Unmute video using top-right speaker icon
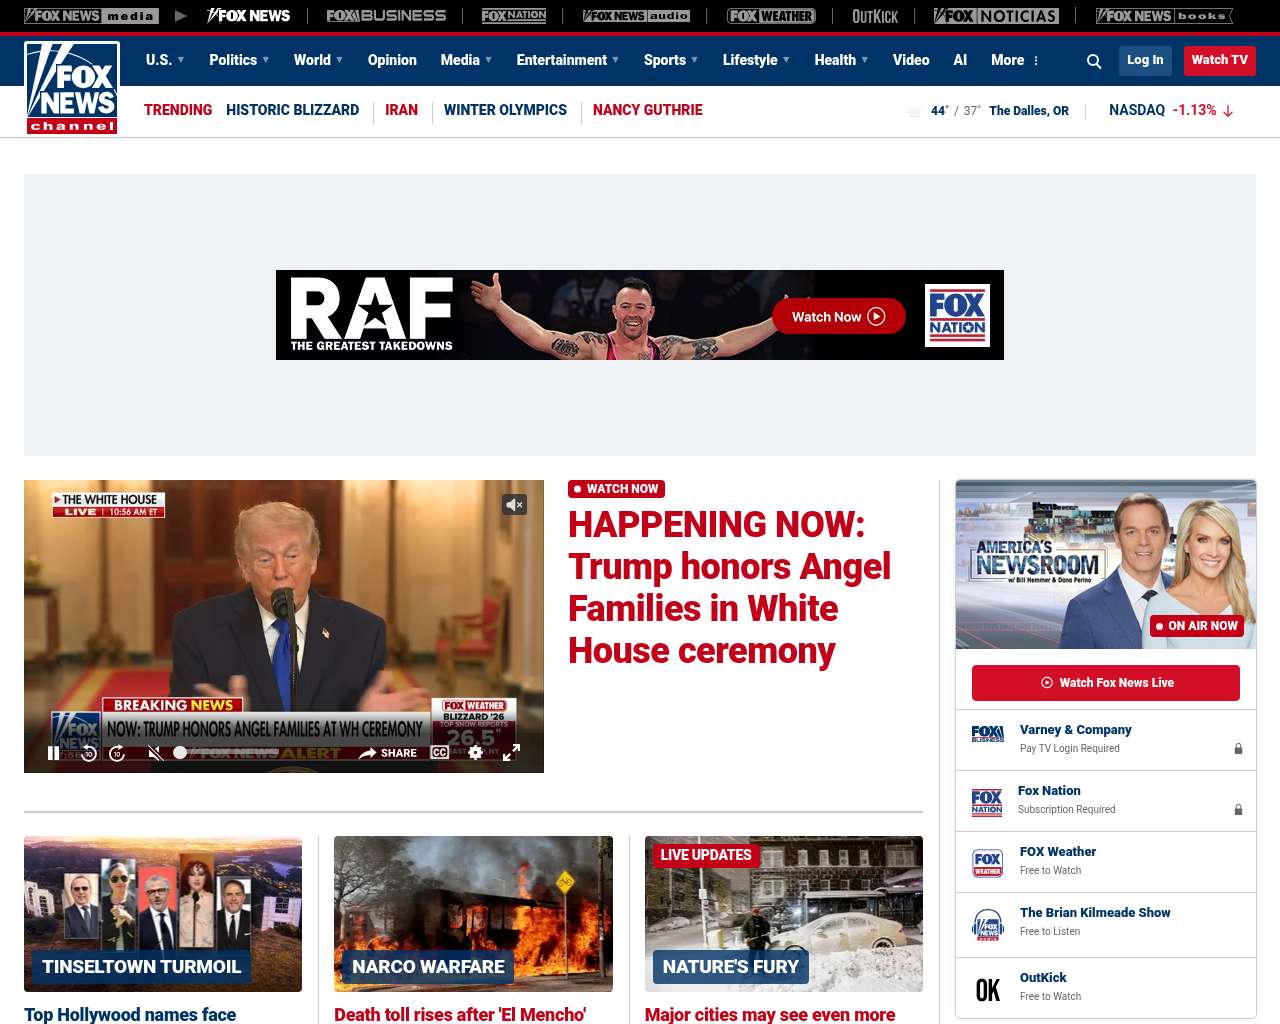1280x1024 pixels. point(514,505)
